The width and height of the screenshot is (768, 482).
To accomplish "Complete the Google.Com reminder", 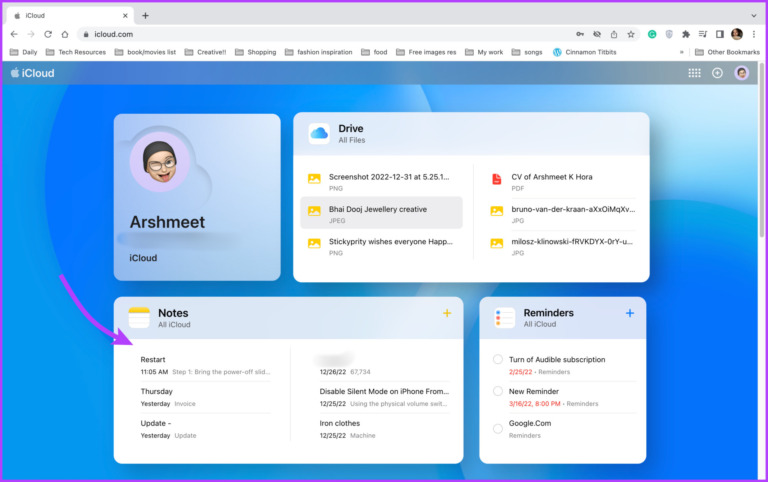I will point(498,428).
